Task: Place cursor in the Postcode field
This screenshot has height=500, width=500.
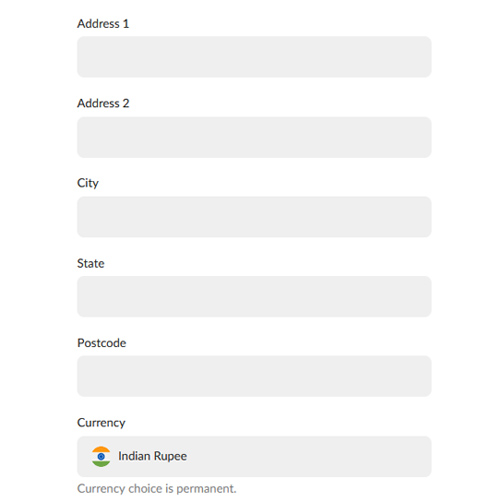Action: pos(254,376)
